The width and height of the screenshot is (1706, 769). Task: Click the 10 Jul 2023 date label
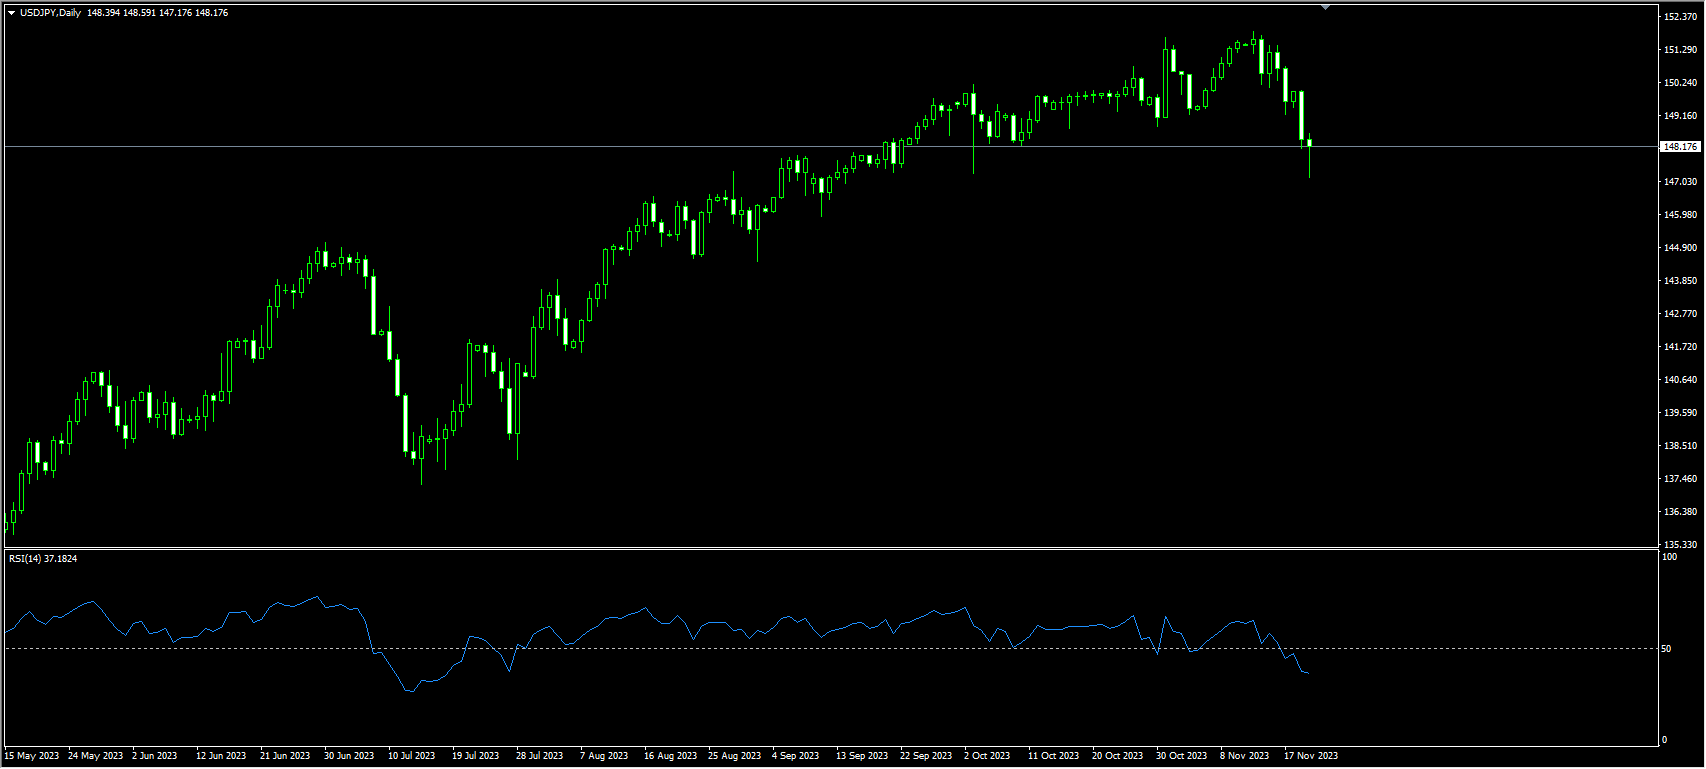point(411,756)
